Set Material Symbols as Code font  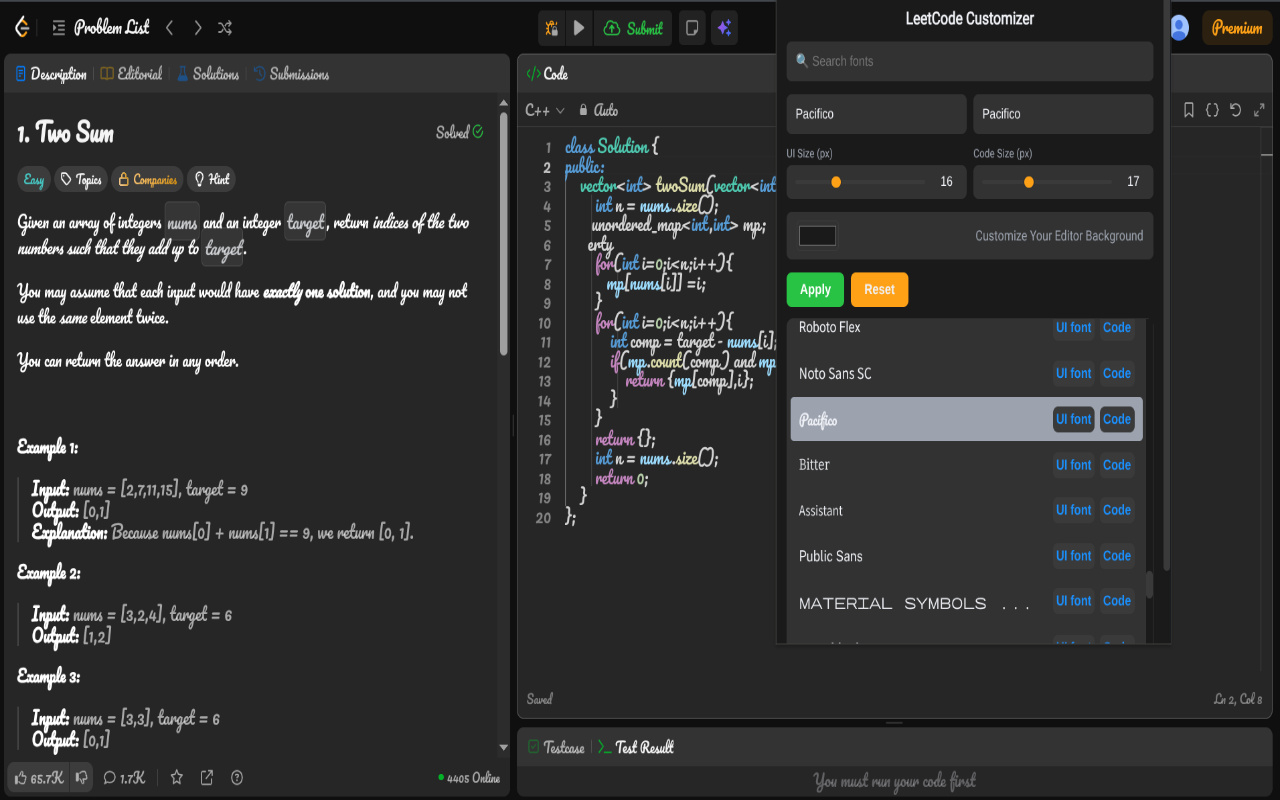(1117, 601)
